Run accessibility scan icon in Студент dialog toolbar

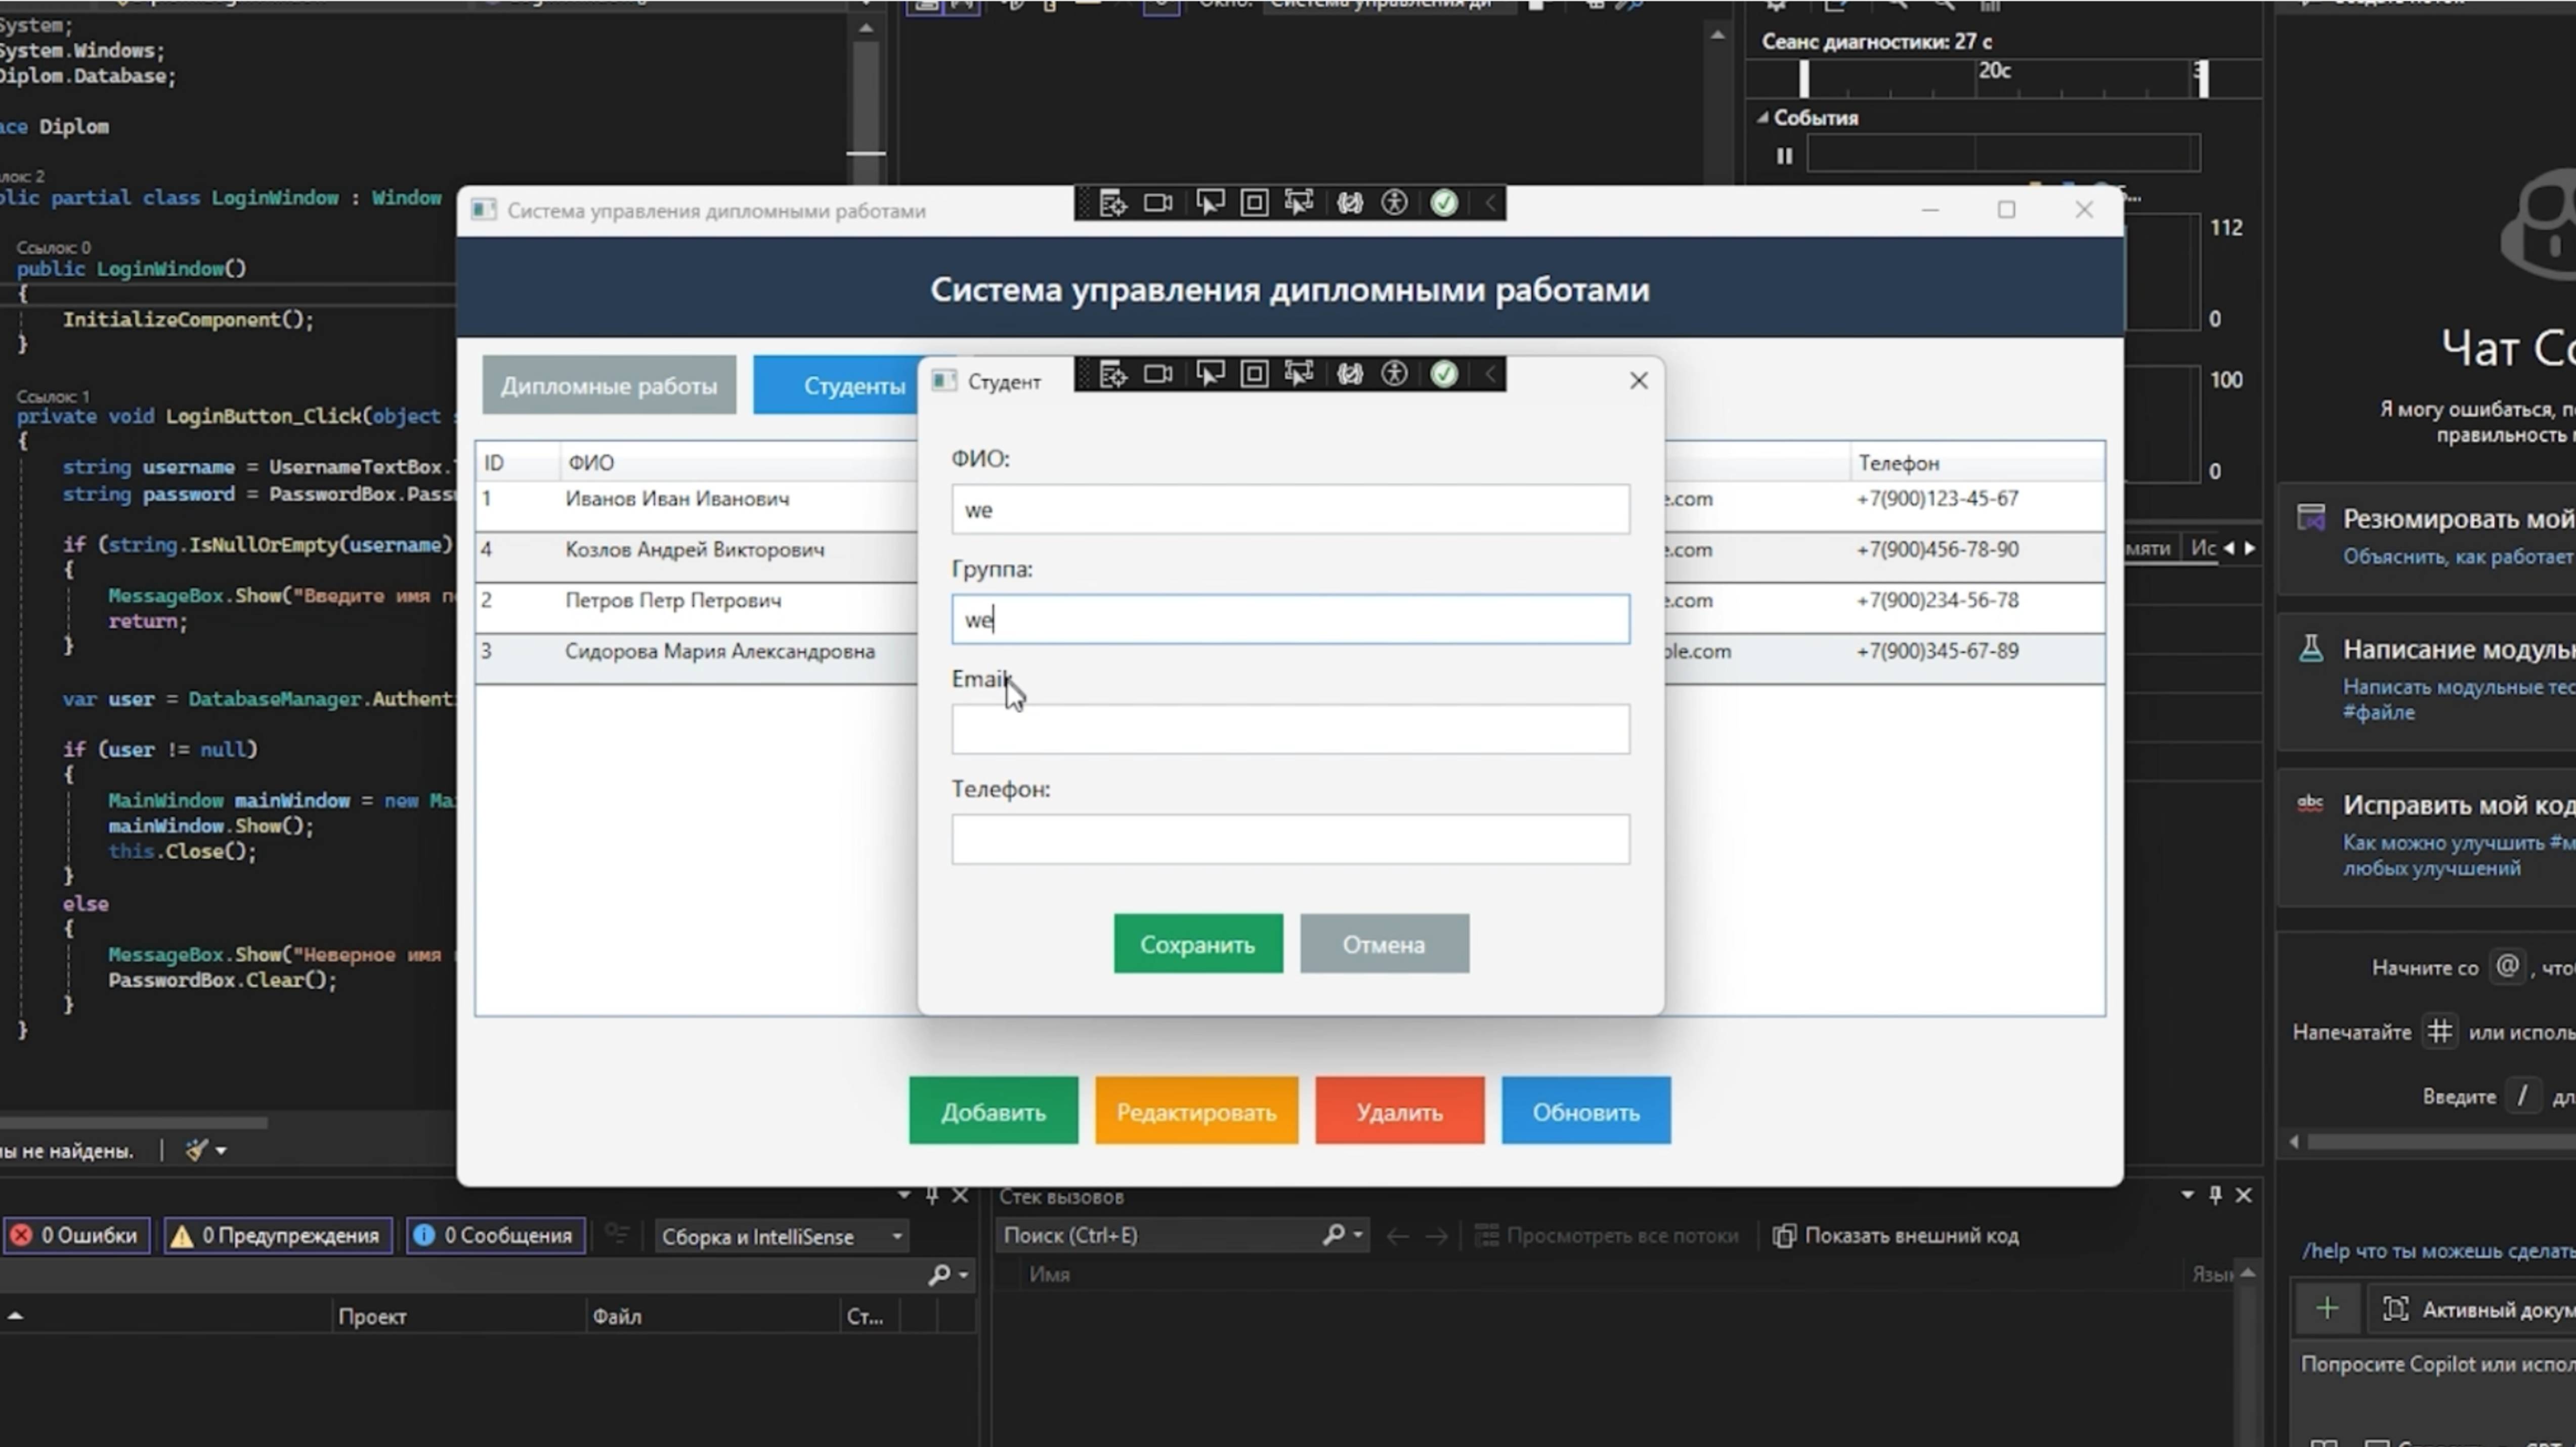pos(1394,375)
